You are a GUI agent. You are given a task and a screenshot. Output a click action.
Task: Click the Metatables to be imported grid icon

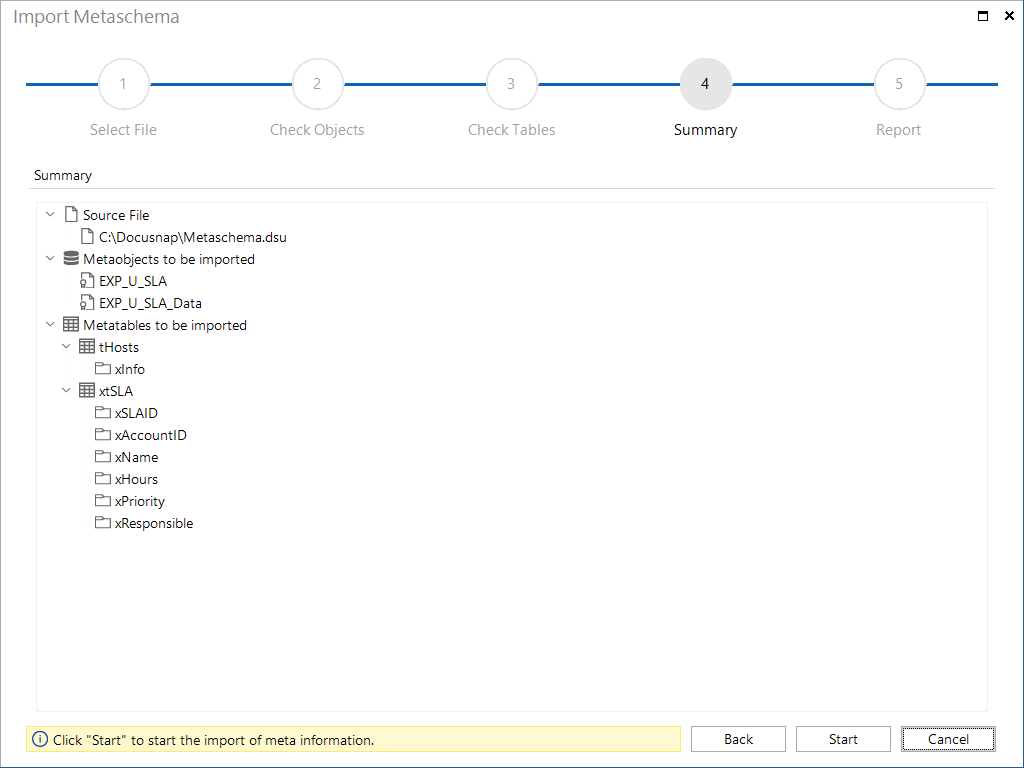click(70, 324)
